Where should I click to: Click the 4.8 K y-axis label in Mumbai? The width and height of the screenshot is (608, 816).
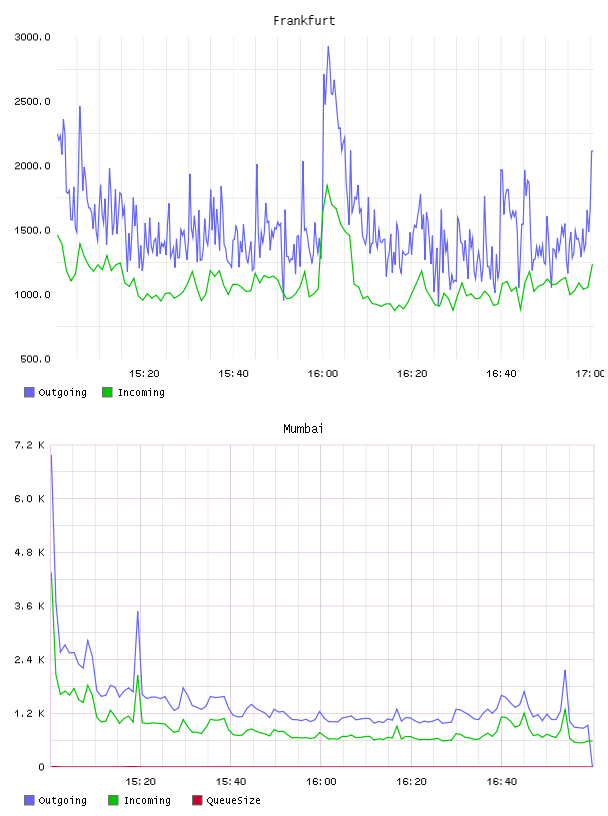(x=29, y=553)
